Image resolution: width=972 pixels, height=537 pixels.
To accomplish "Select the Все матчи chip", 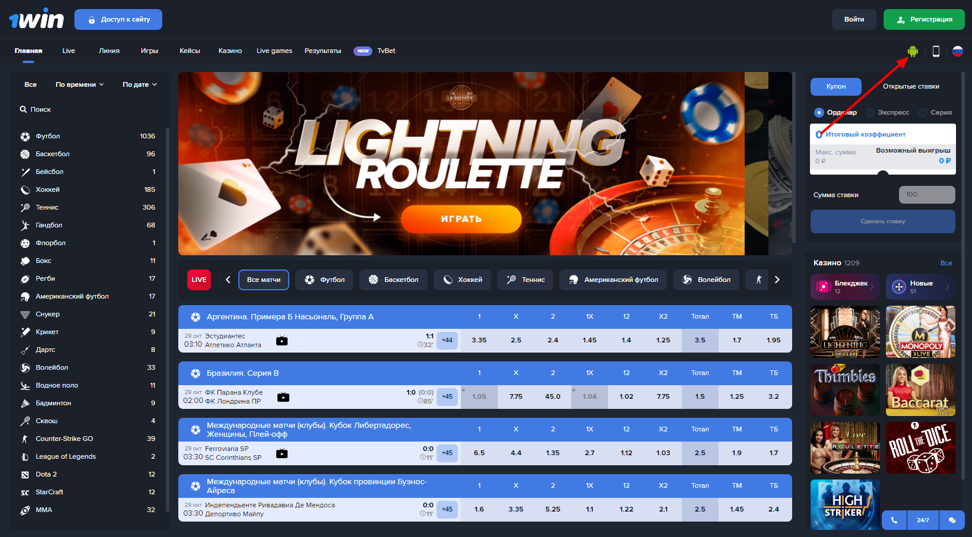I will point(263,280).
